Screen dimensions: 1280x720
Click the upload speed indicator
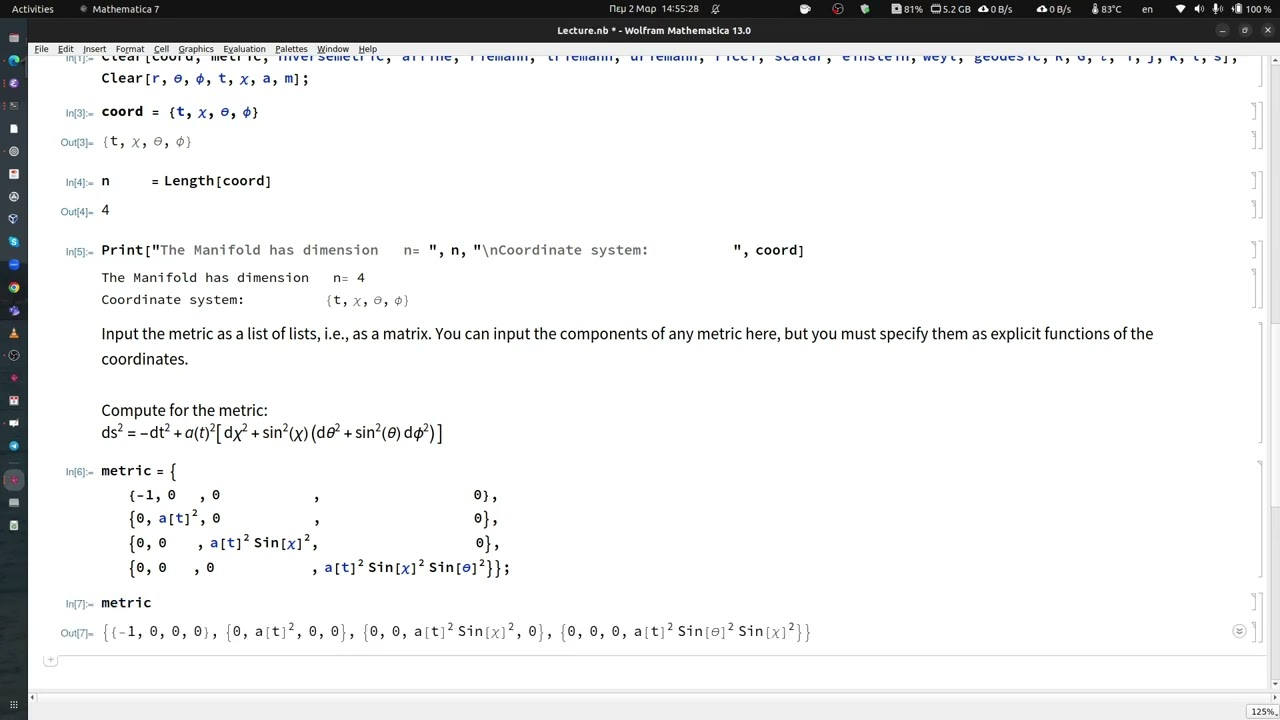(x=1054, y=9)
